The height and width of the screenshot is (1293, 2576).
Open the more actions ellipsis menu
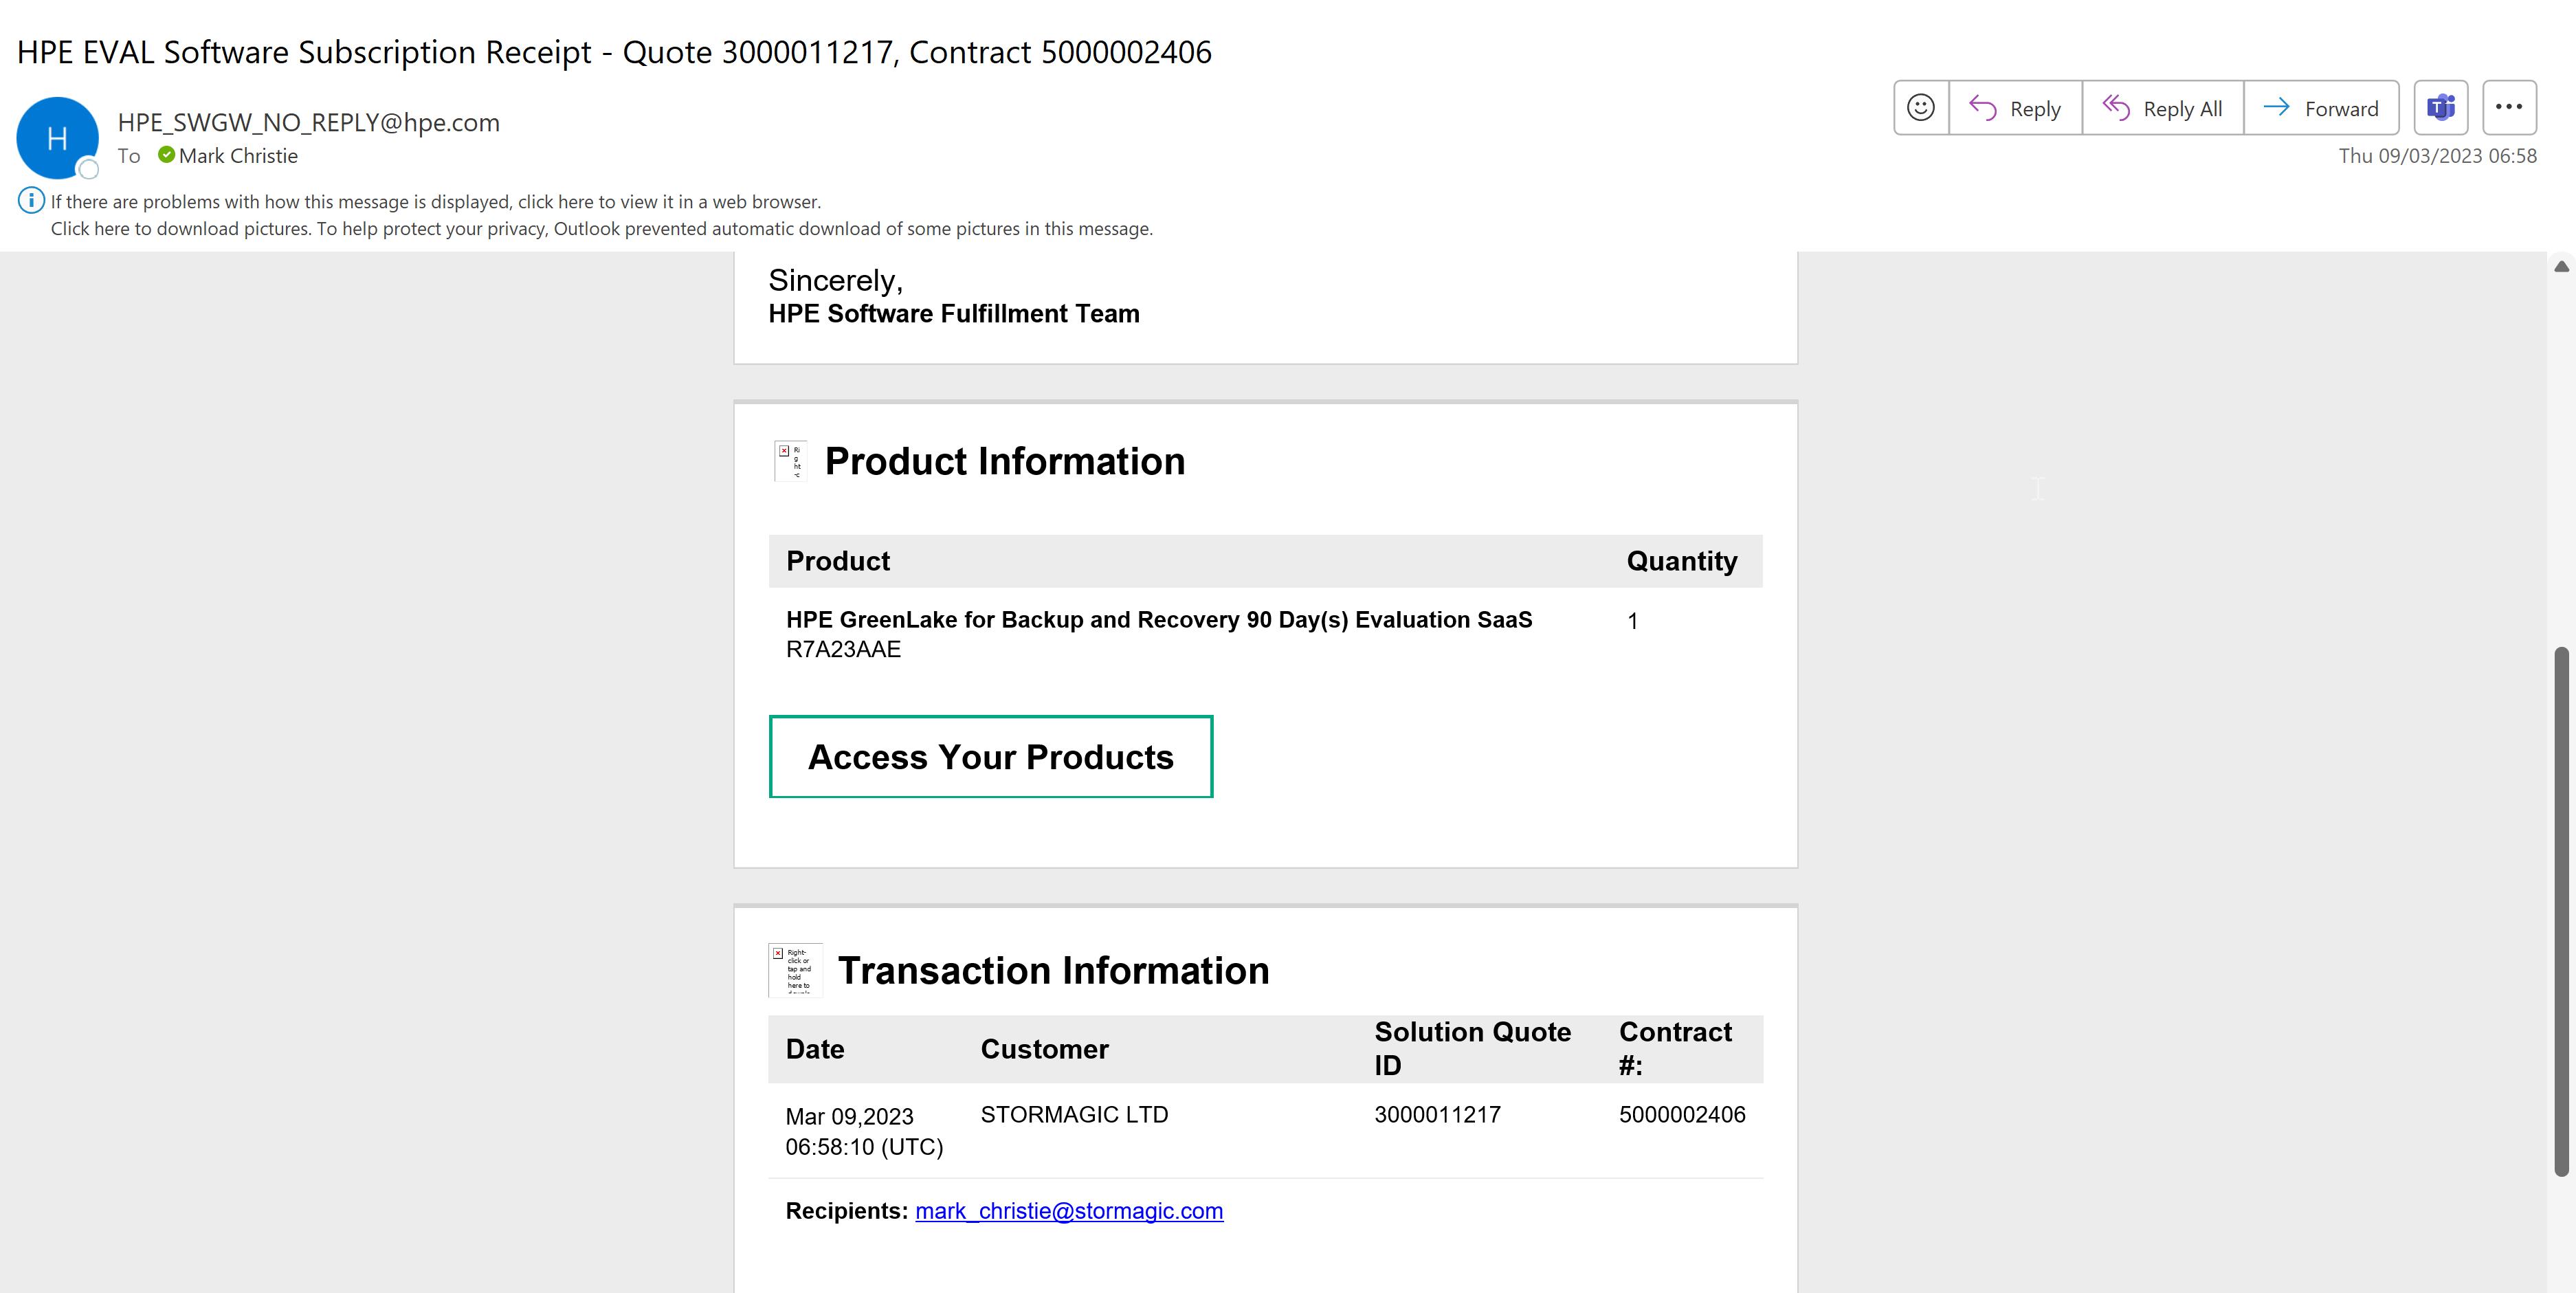pos(2508,108)
